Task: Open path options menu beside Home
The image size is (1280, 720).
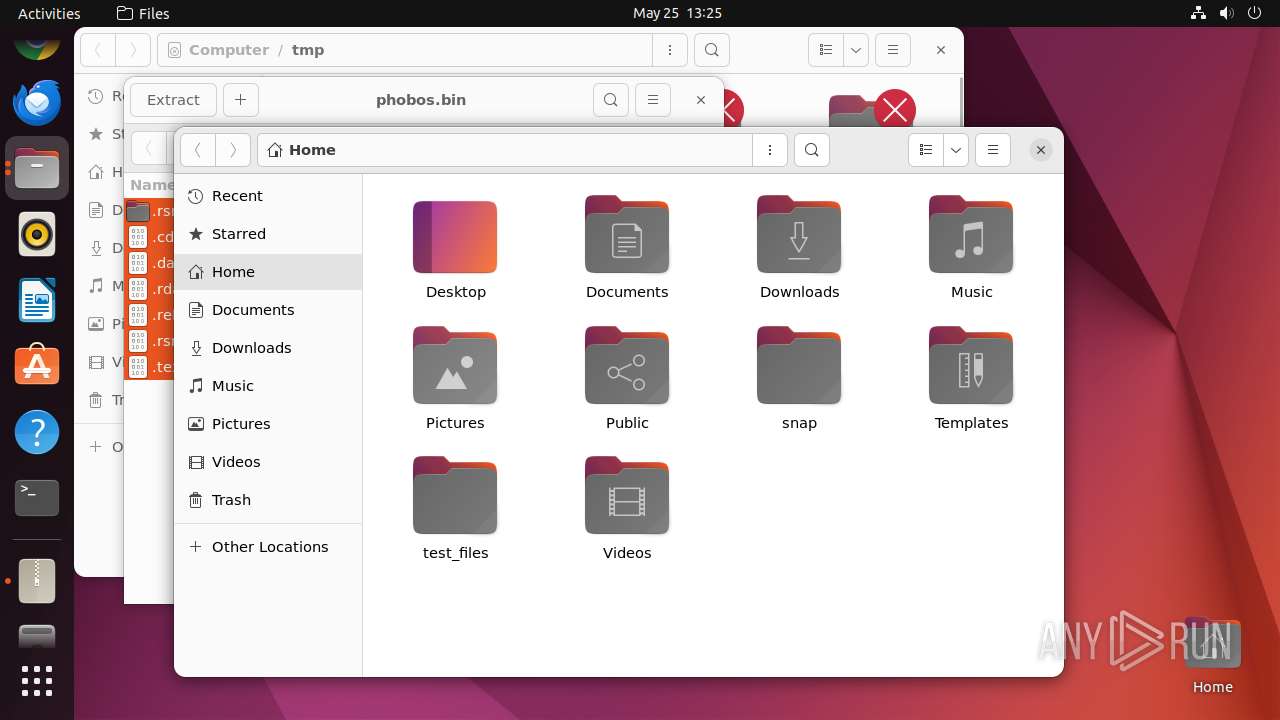Action: click(x=770, y=150)
